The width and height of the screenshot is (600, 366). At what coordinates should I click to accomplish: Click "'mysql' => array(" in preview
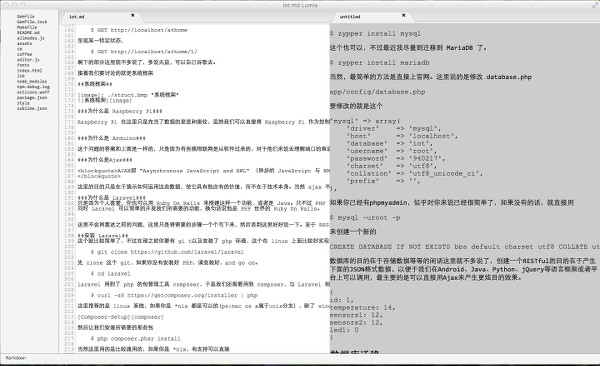[x=365, y=121]
